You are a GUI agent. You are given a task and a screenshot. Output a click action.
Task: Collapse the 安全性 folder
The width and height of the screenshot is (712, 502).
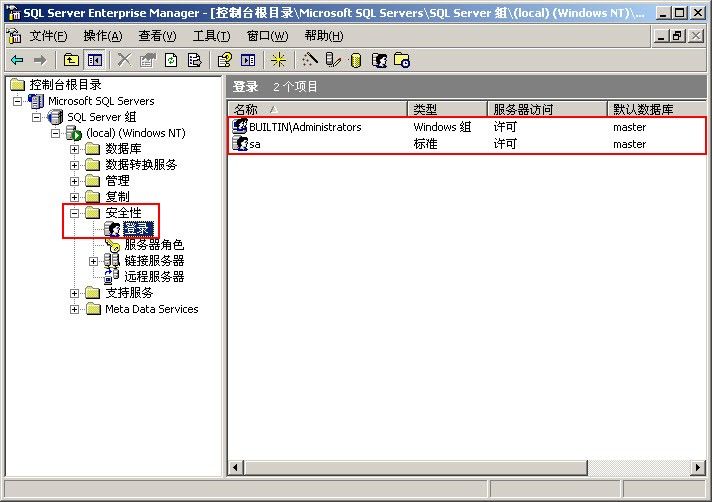74,213
